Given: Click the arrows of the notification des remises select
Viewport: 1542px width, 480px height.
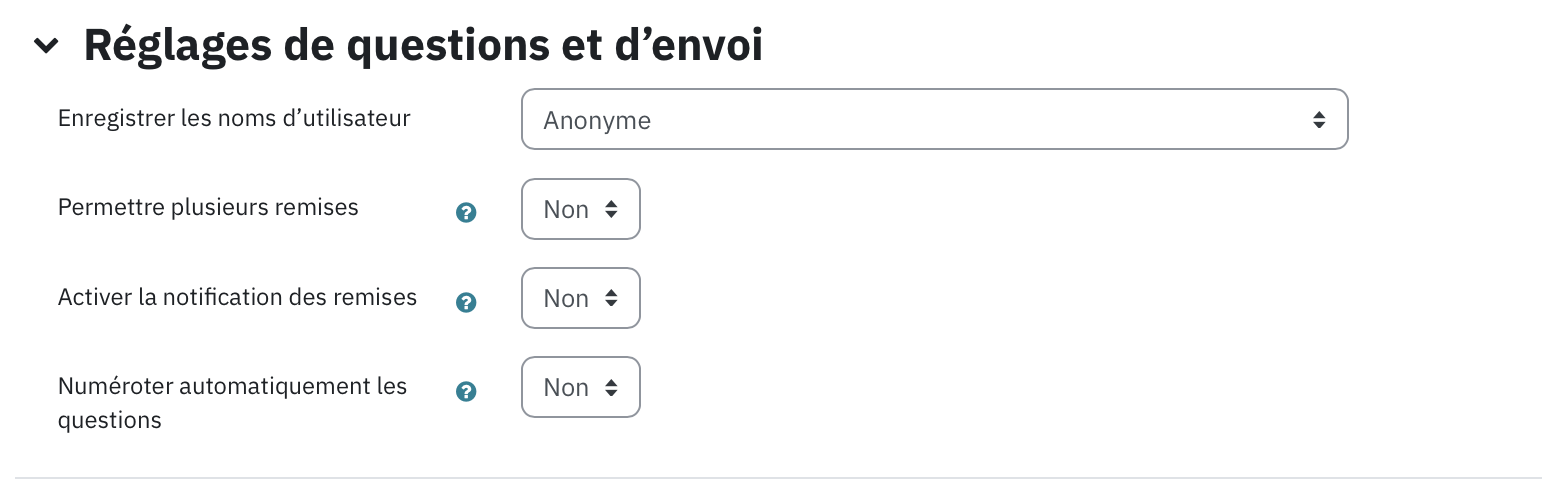Looking at the screenshot, I should click(x=611, y=298).
